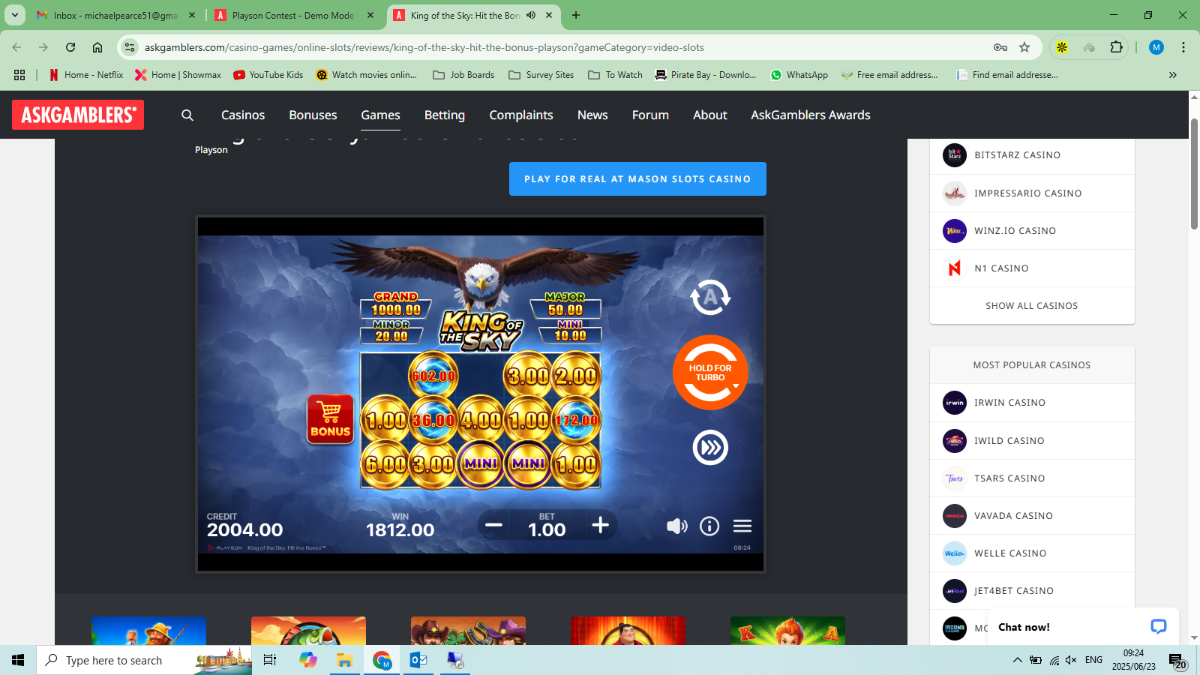
Task: Click the Jet4Bet Casino logo icon
Action: click(x=955, y=591)
